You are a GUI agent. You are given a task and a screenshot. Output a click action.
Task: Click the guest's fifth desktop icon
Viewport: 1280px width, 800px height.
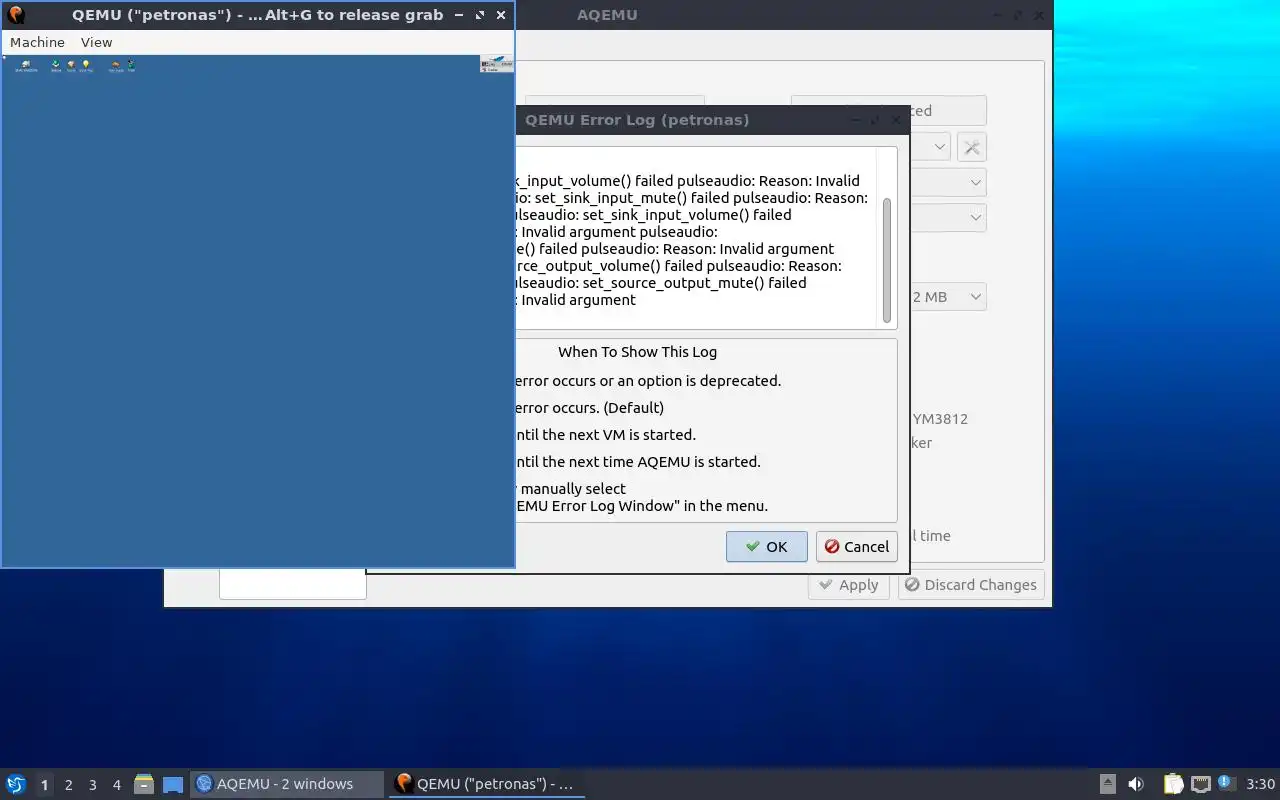coord(116,66)
